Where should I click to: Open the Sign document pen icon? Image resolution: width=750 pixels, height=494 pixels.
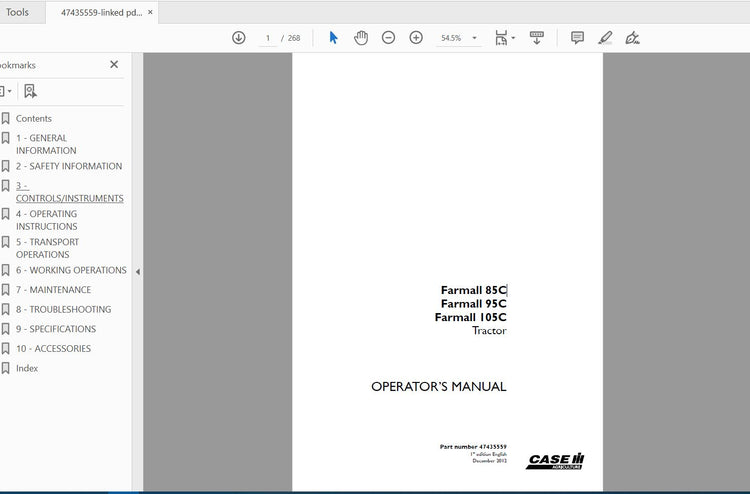coord(632,38)
